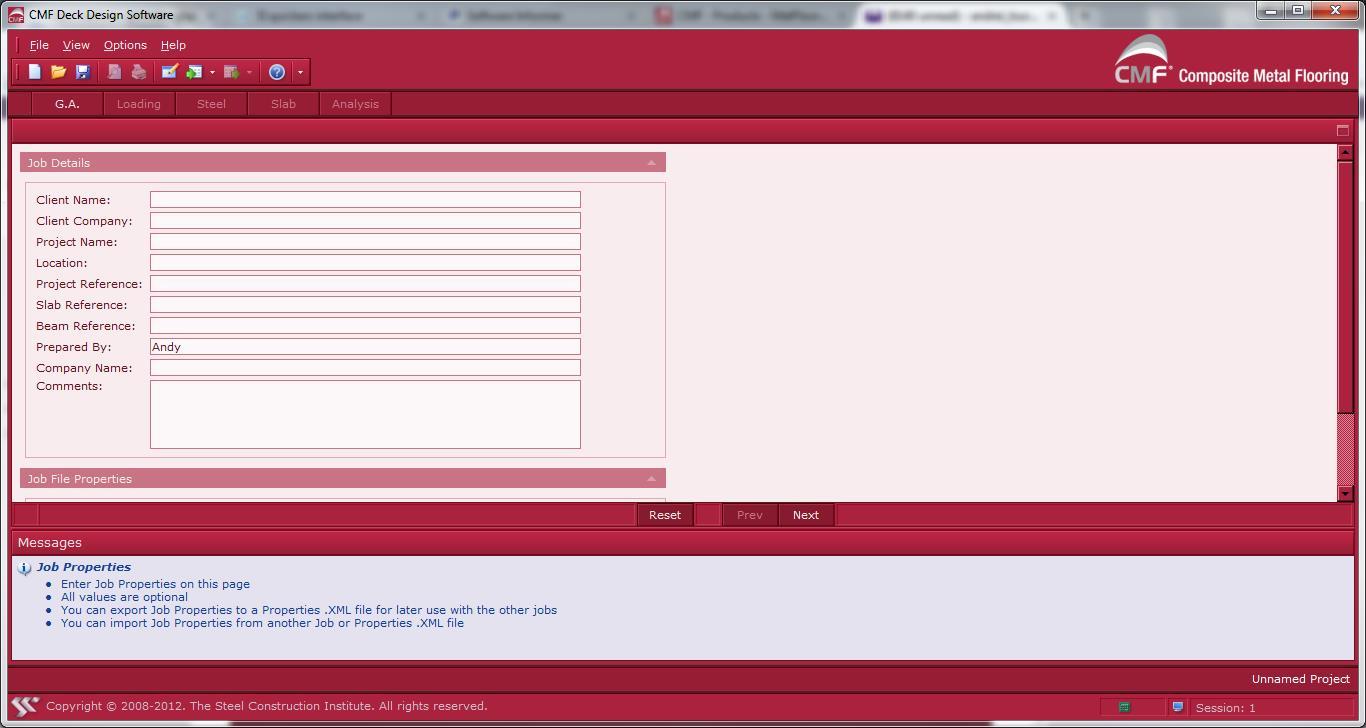Click the import properties green-arrow icon
This screenshot has height=728, width=1366.
pyautogui.click(x=194, y=72)
